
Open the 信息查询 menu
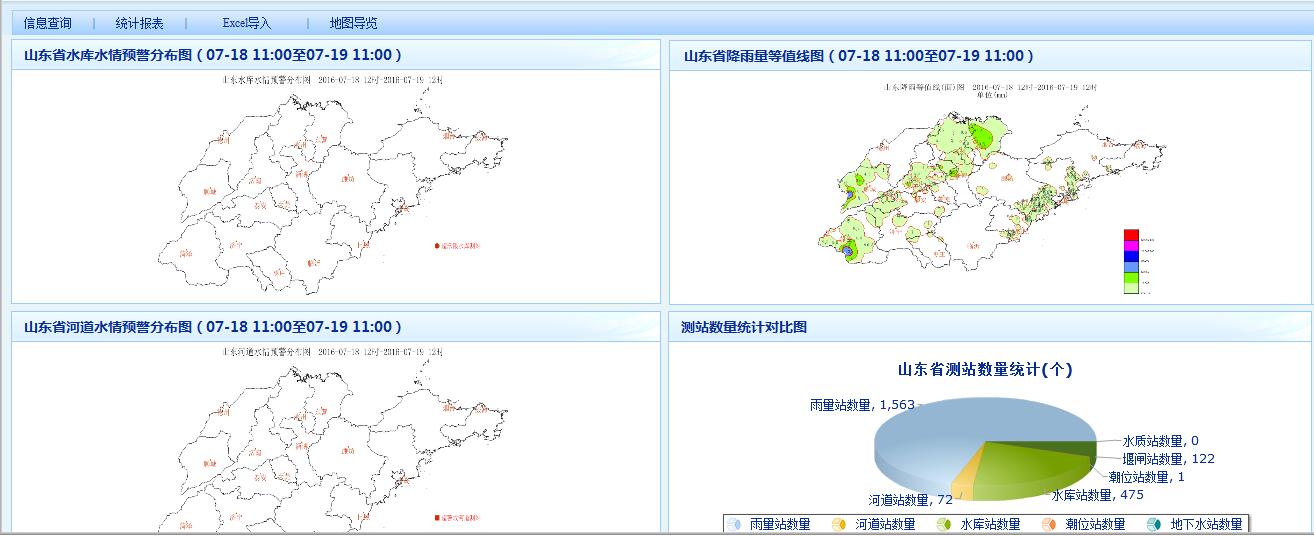48,23
